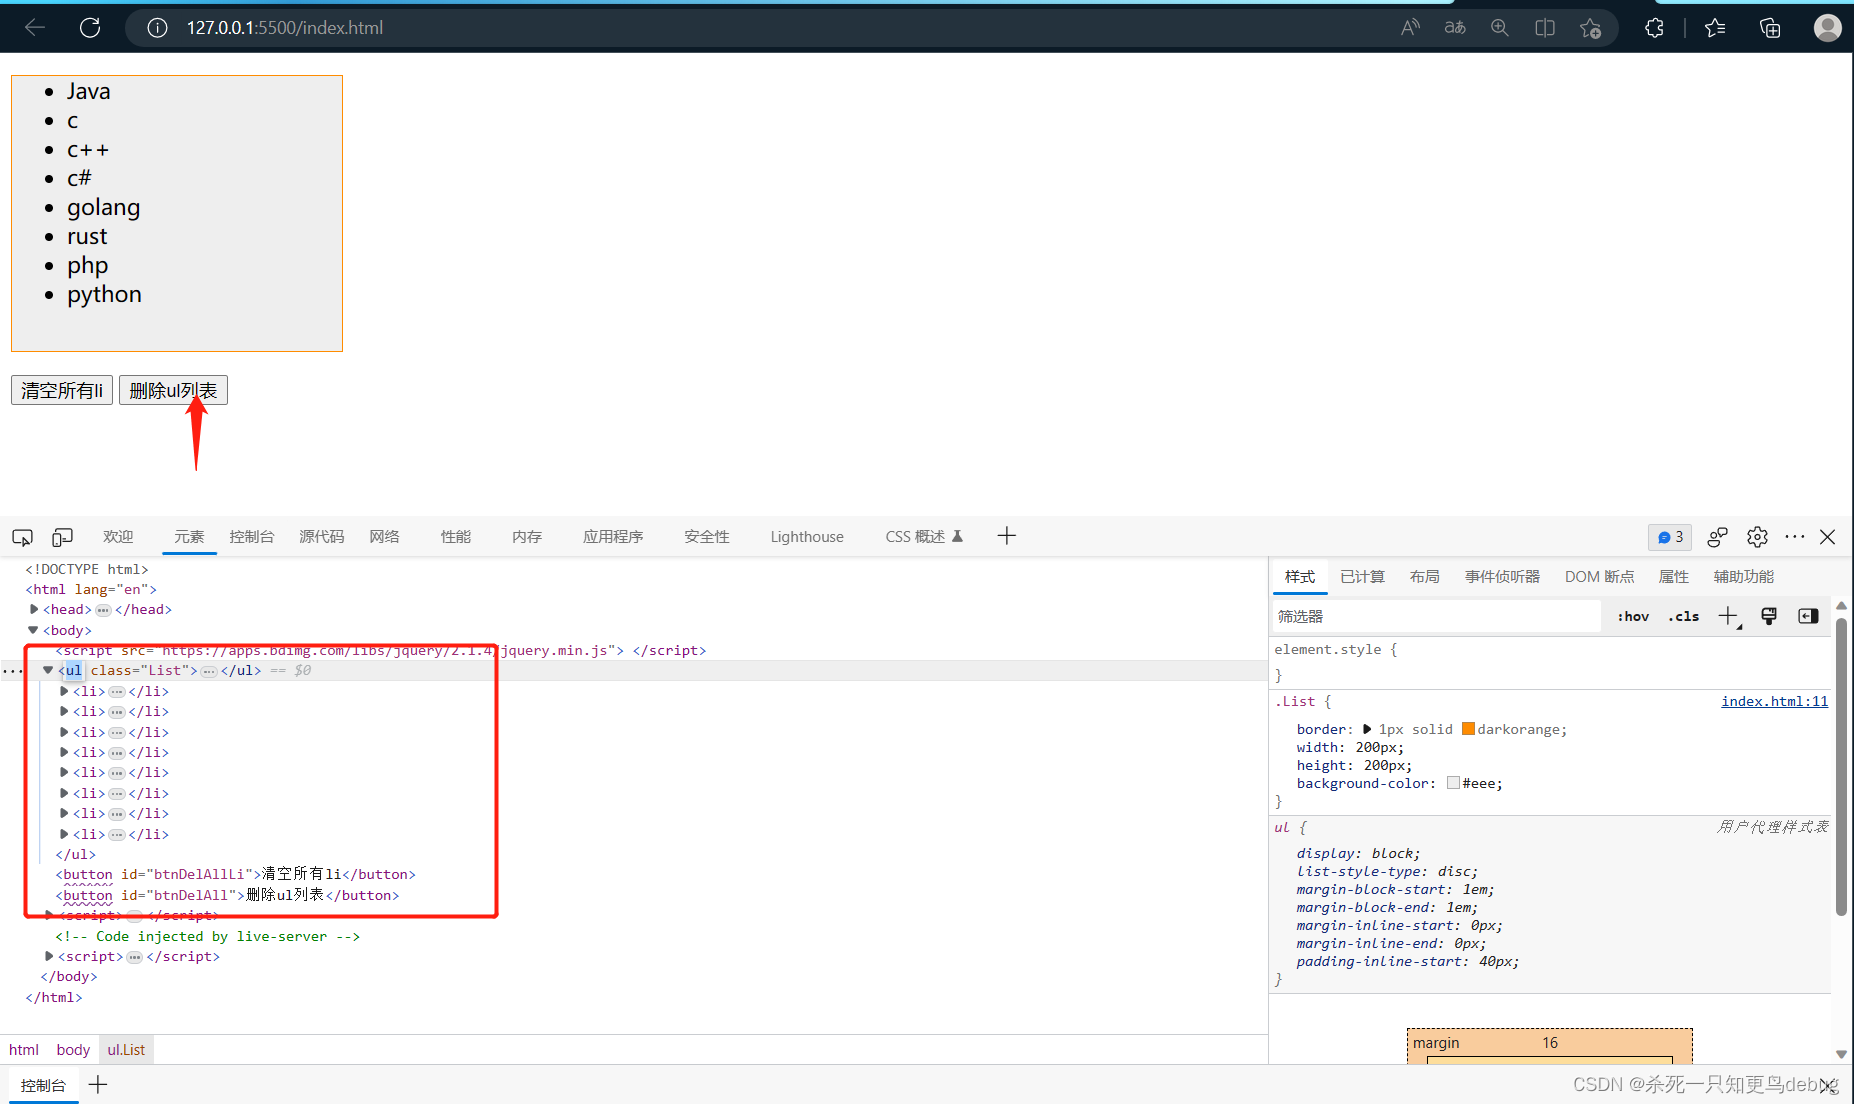
Task: Open DevTools settings gear
Action: (x=1757, y=537)
